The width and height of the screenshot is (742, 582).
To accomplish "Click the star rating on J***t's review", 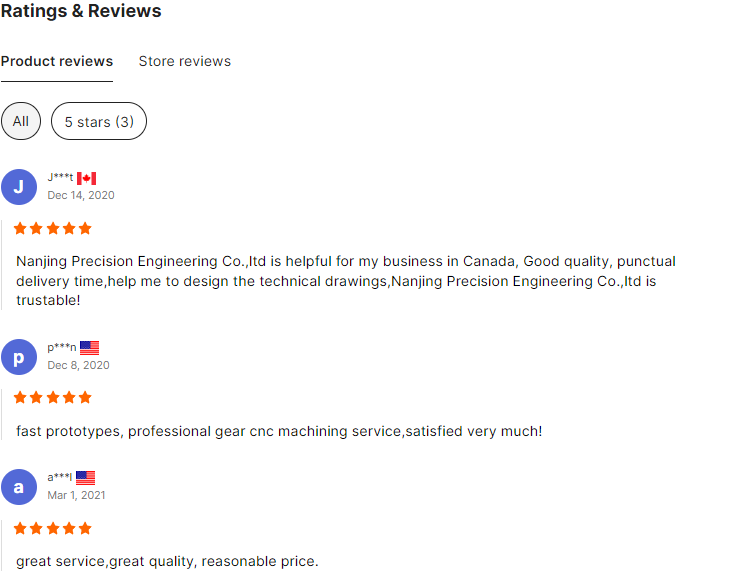I will (x=53, y=229).
